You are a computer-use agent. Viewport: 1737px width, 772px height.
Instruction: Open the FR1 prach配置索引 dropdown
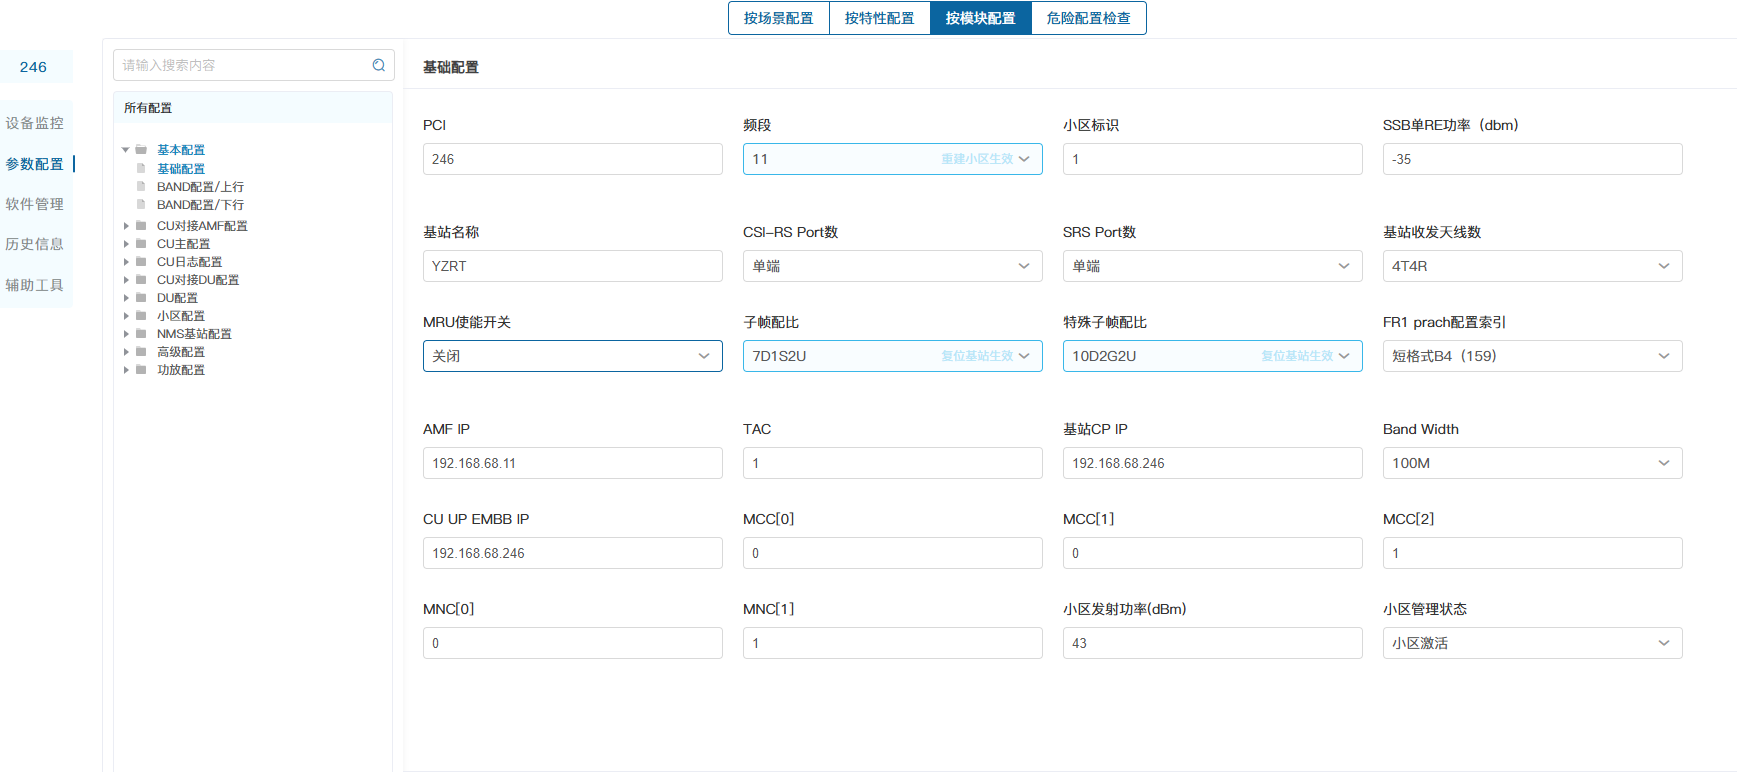(x=1532, y=356)
